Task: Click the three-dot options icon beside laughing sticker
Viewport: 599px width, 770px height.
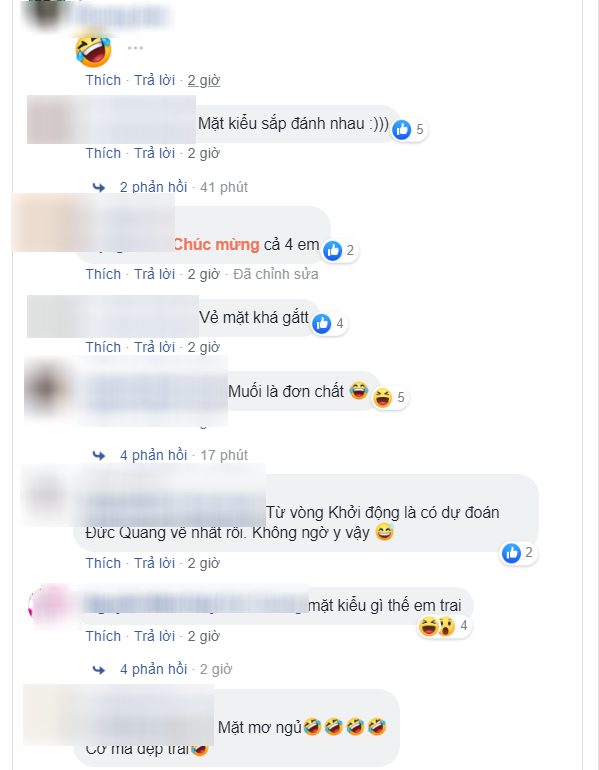Action: click(x=135, y=48)
